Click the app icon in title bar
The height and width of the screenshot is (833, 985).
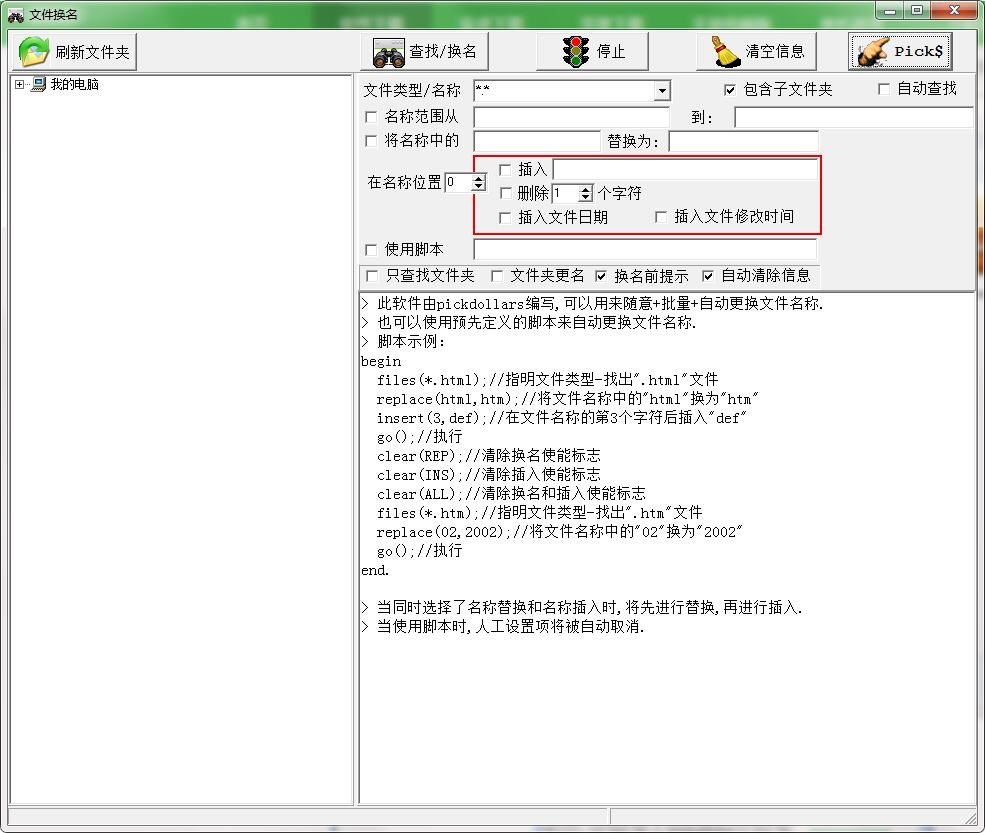(x=16, y=15)
